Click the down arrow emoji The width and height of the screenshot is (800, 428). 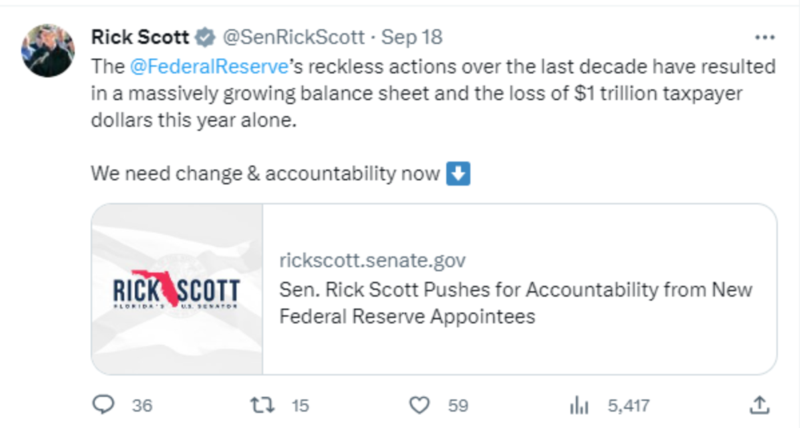(458, 173)
